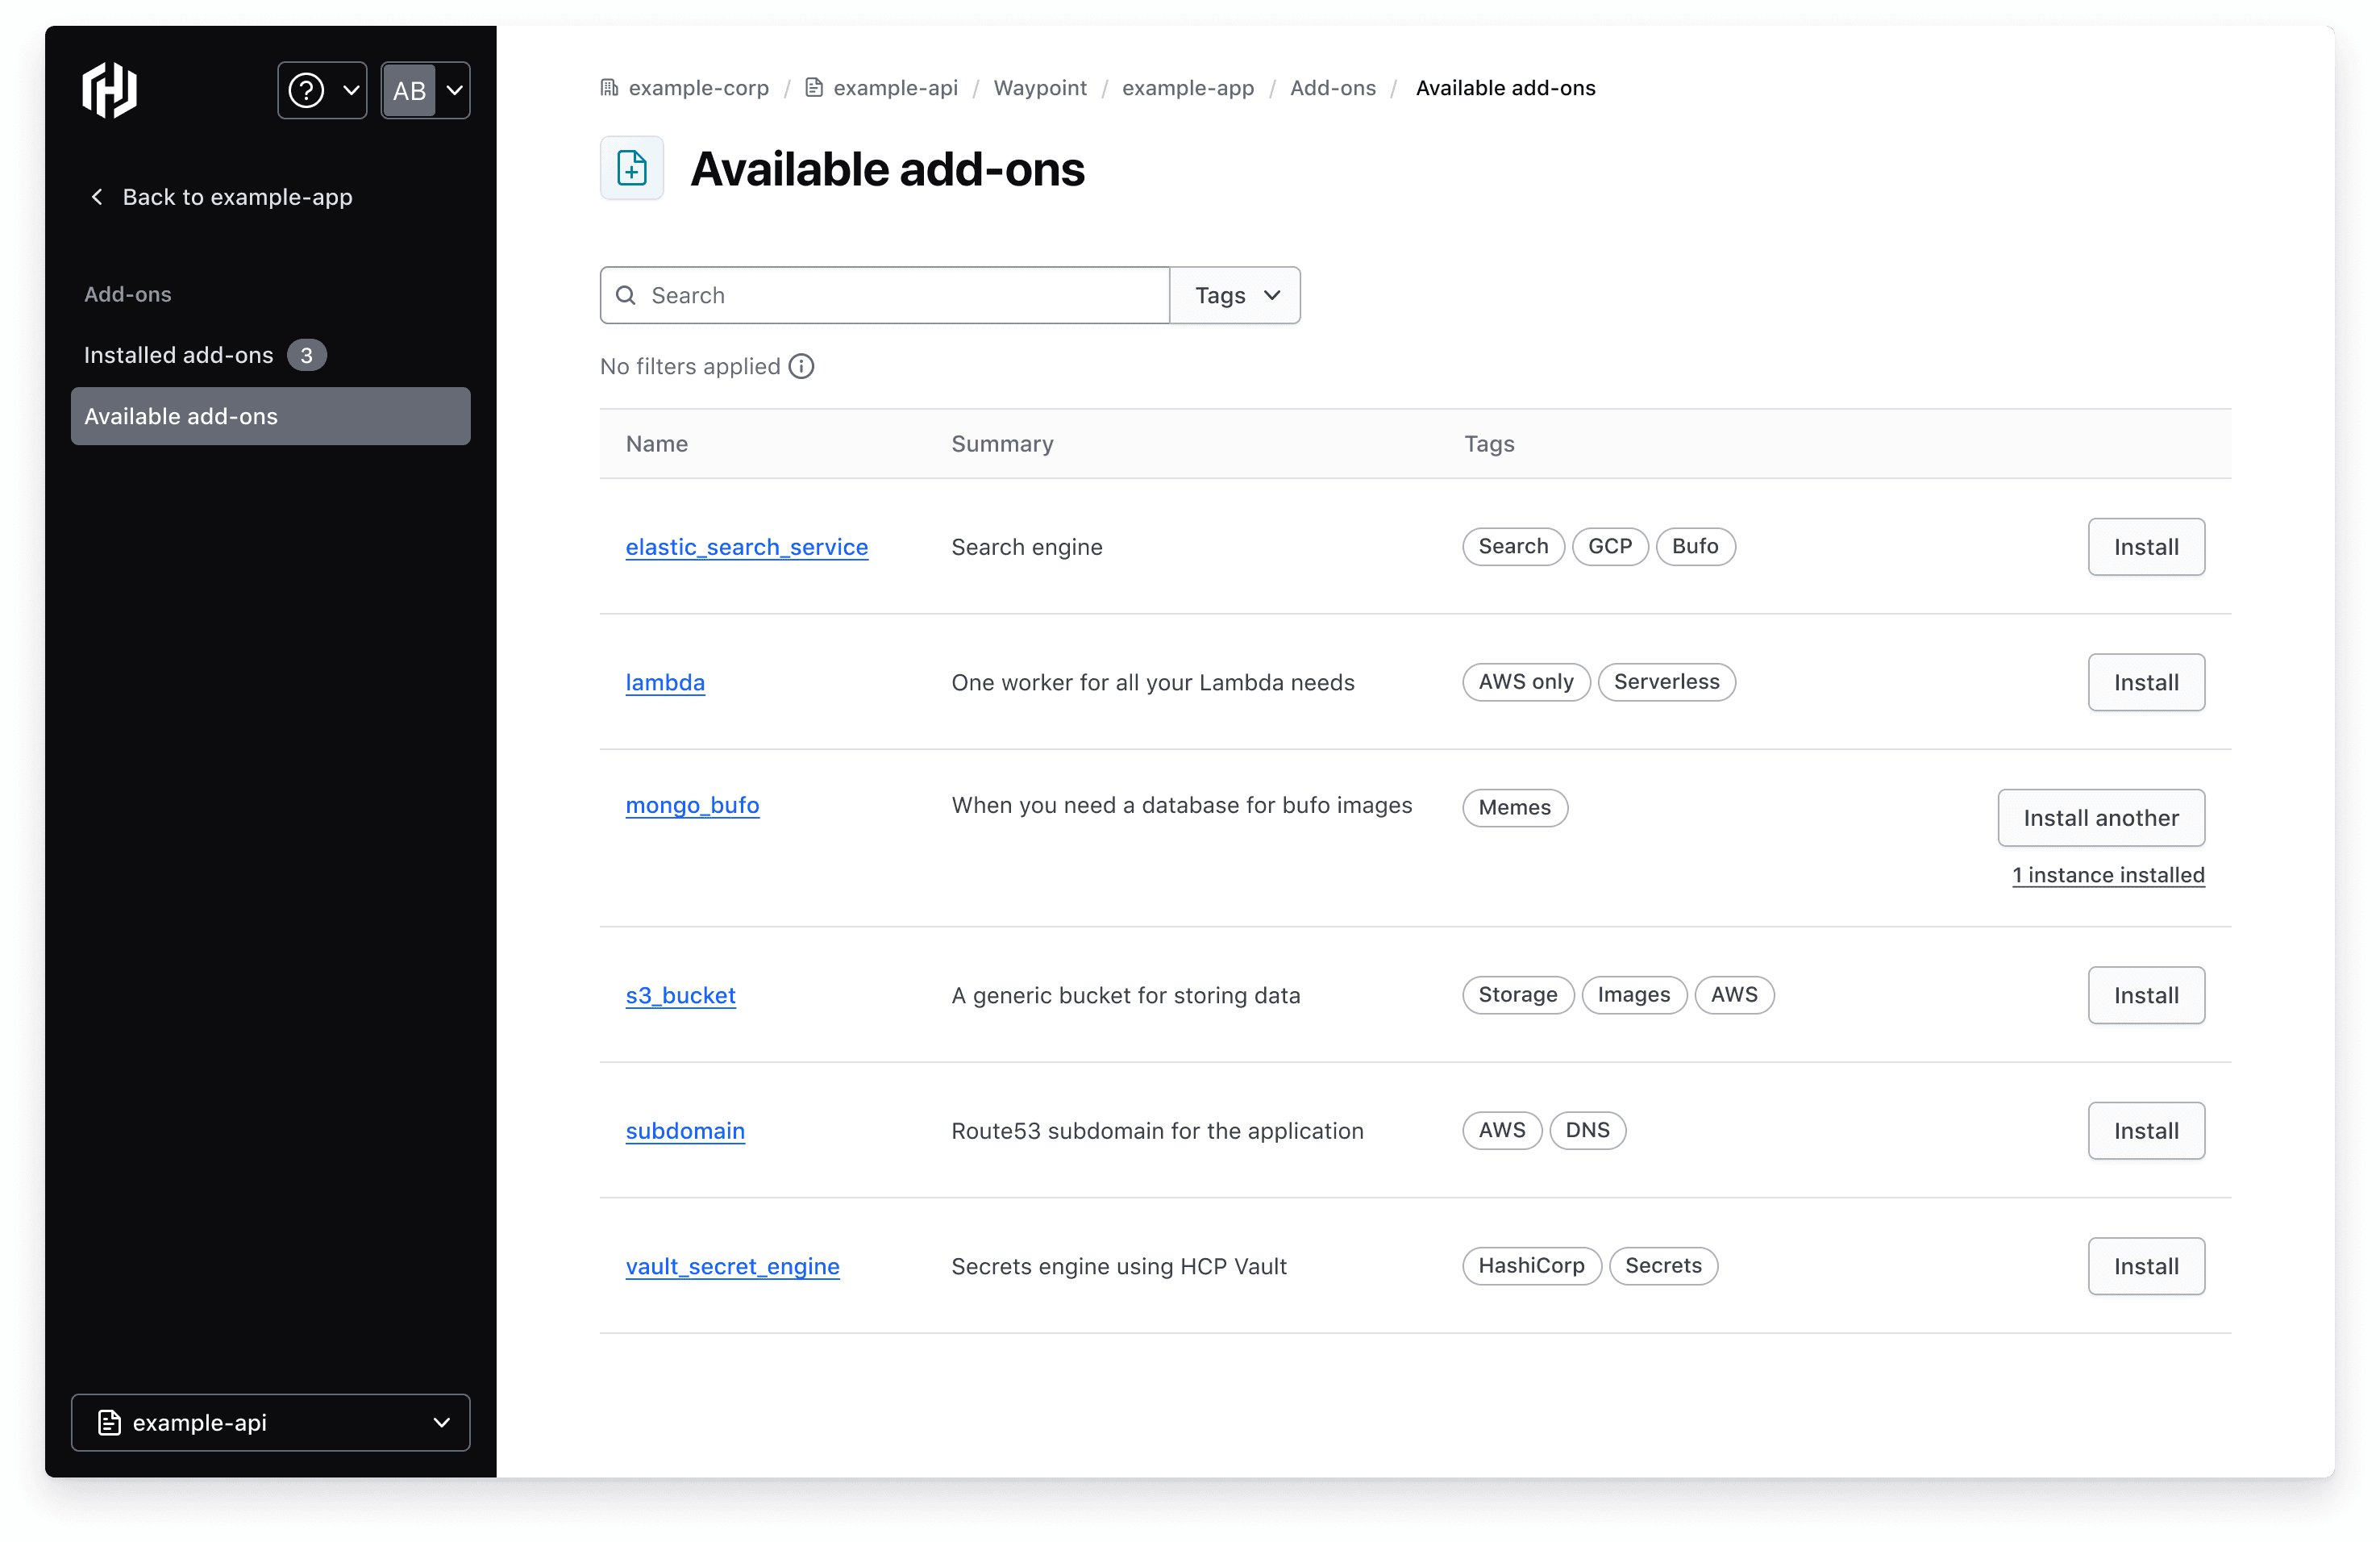Click the HashiCorp logo
Viewport: 2380px width, 1542px height.
108,90
